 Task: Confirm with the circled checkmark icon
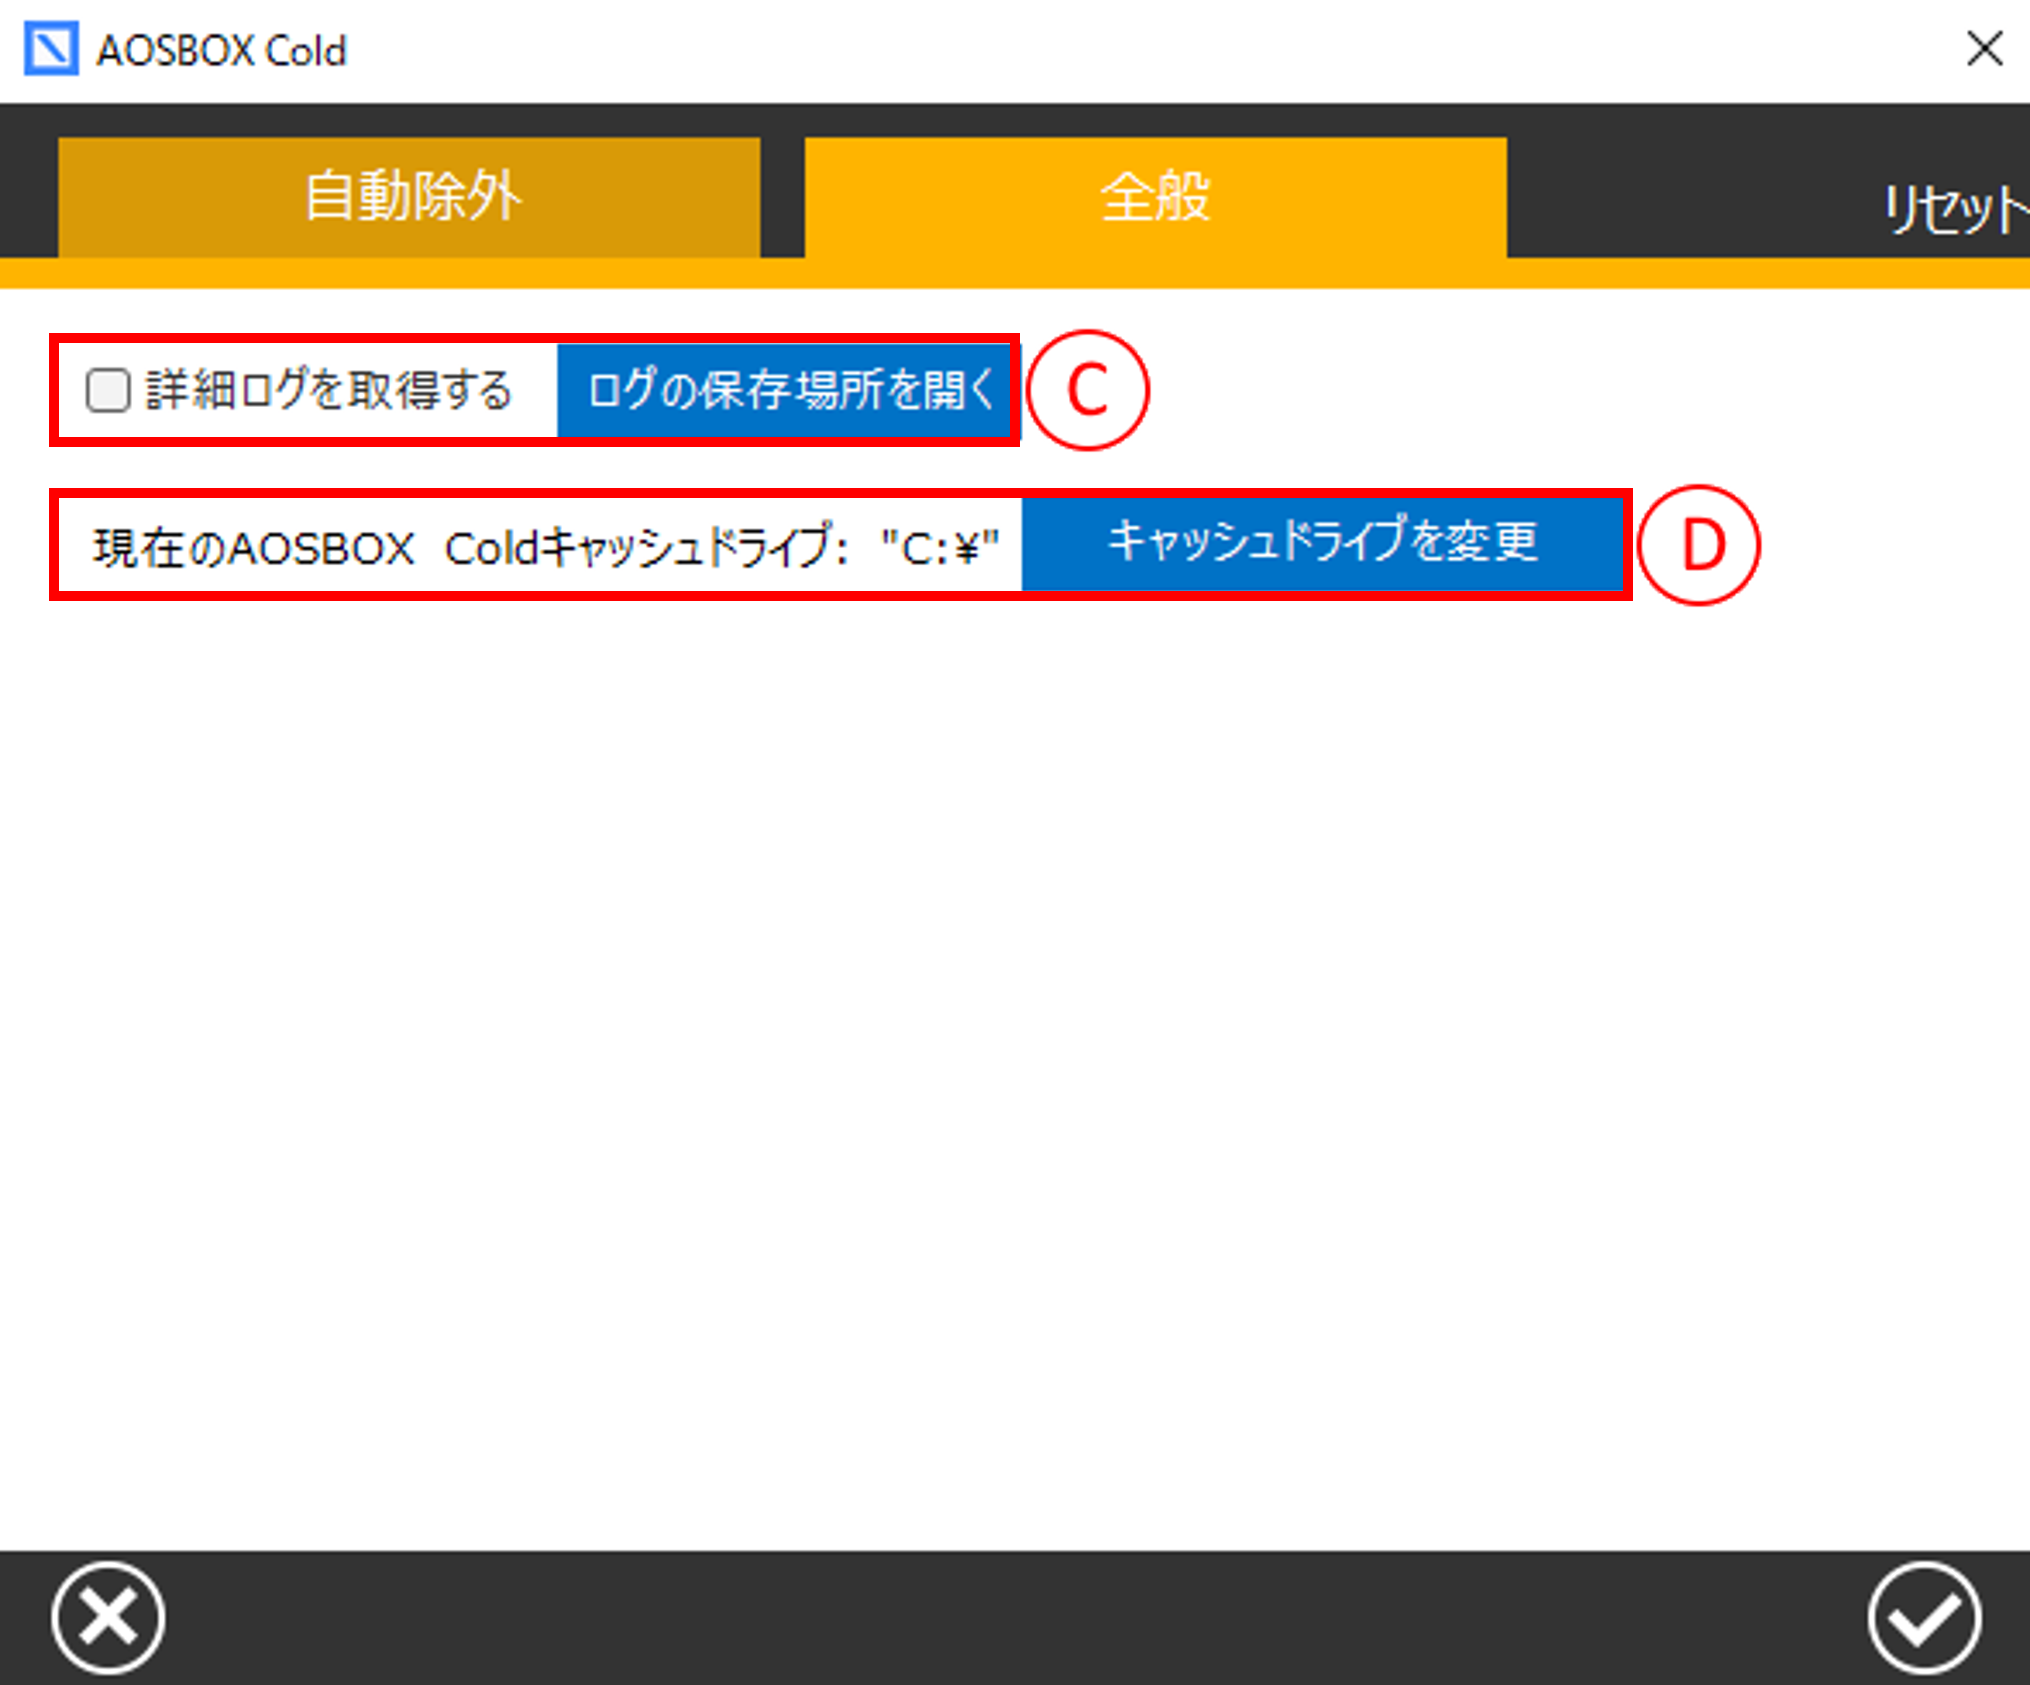(1924, 1617)
